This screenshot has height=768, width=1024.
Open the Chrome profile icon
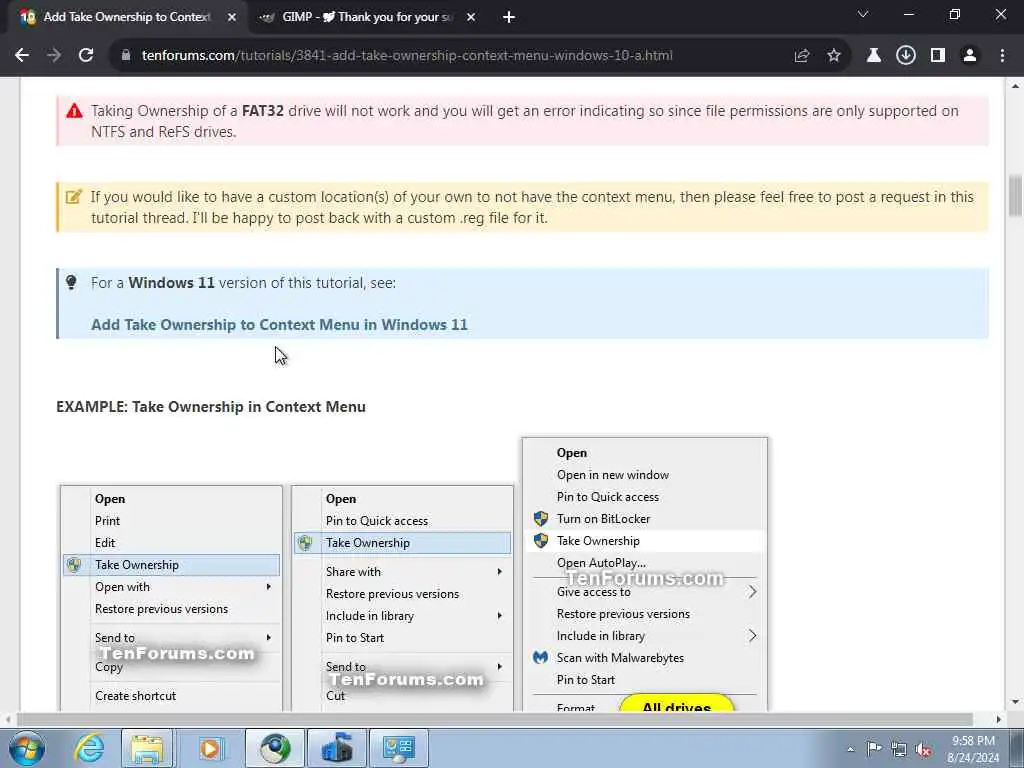pyautogui.click(x=970, y=56)
